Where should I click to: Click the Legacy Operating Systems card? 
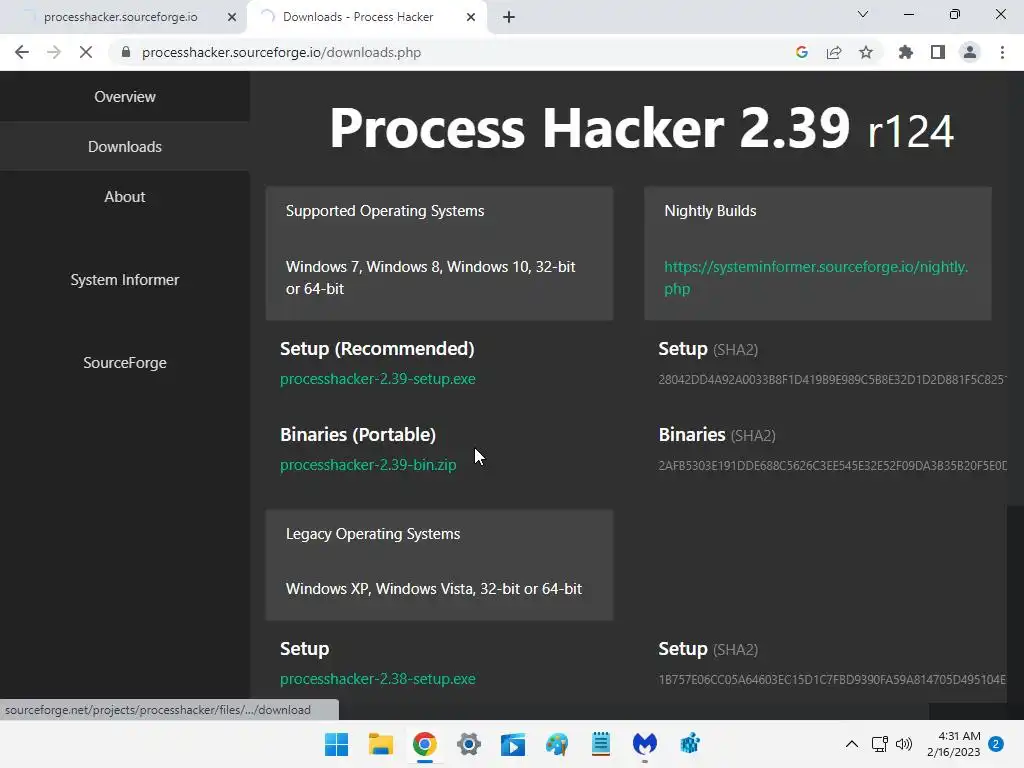coord(439,565)
